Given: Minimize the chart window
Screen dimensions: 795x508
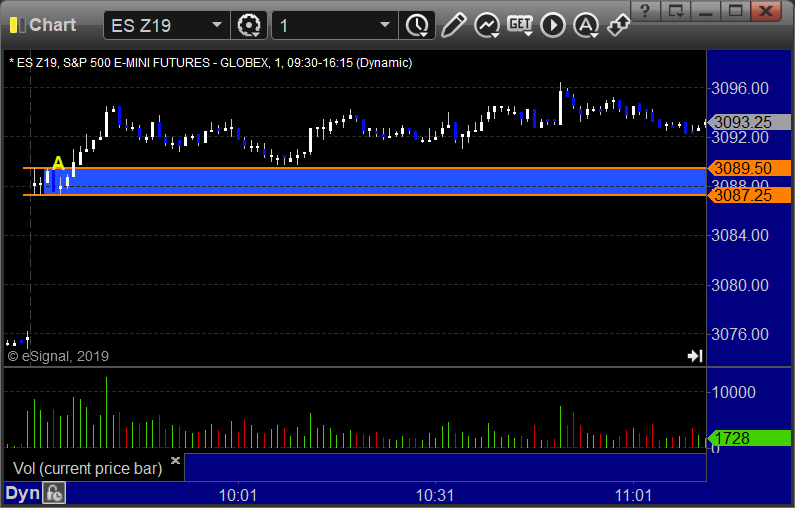Looking at the screenshot, I should click(x=705, y=11).
